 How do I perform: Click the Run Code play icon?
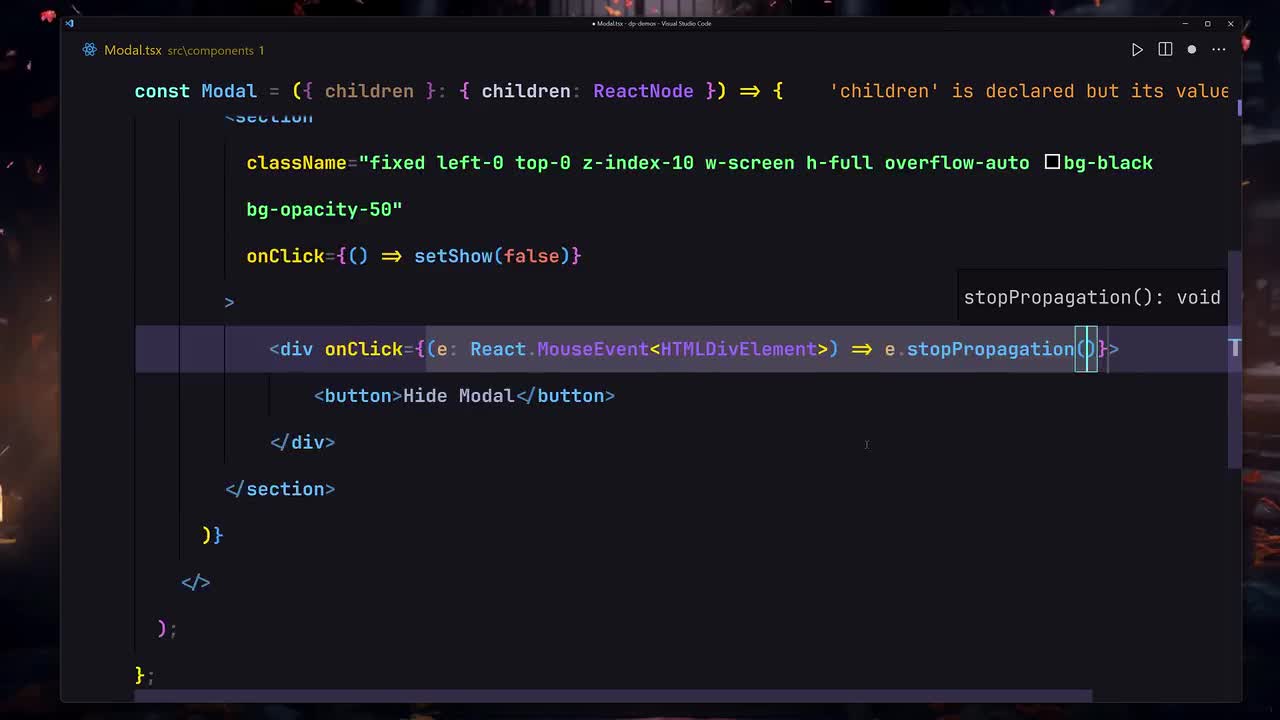tap(1137, 50)
